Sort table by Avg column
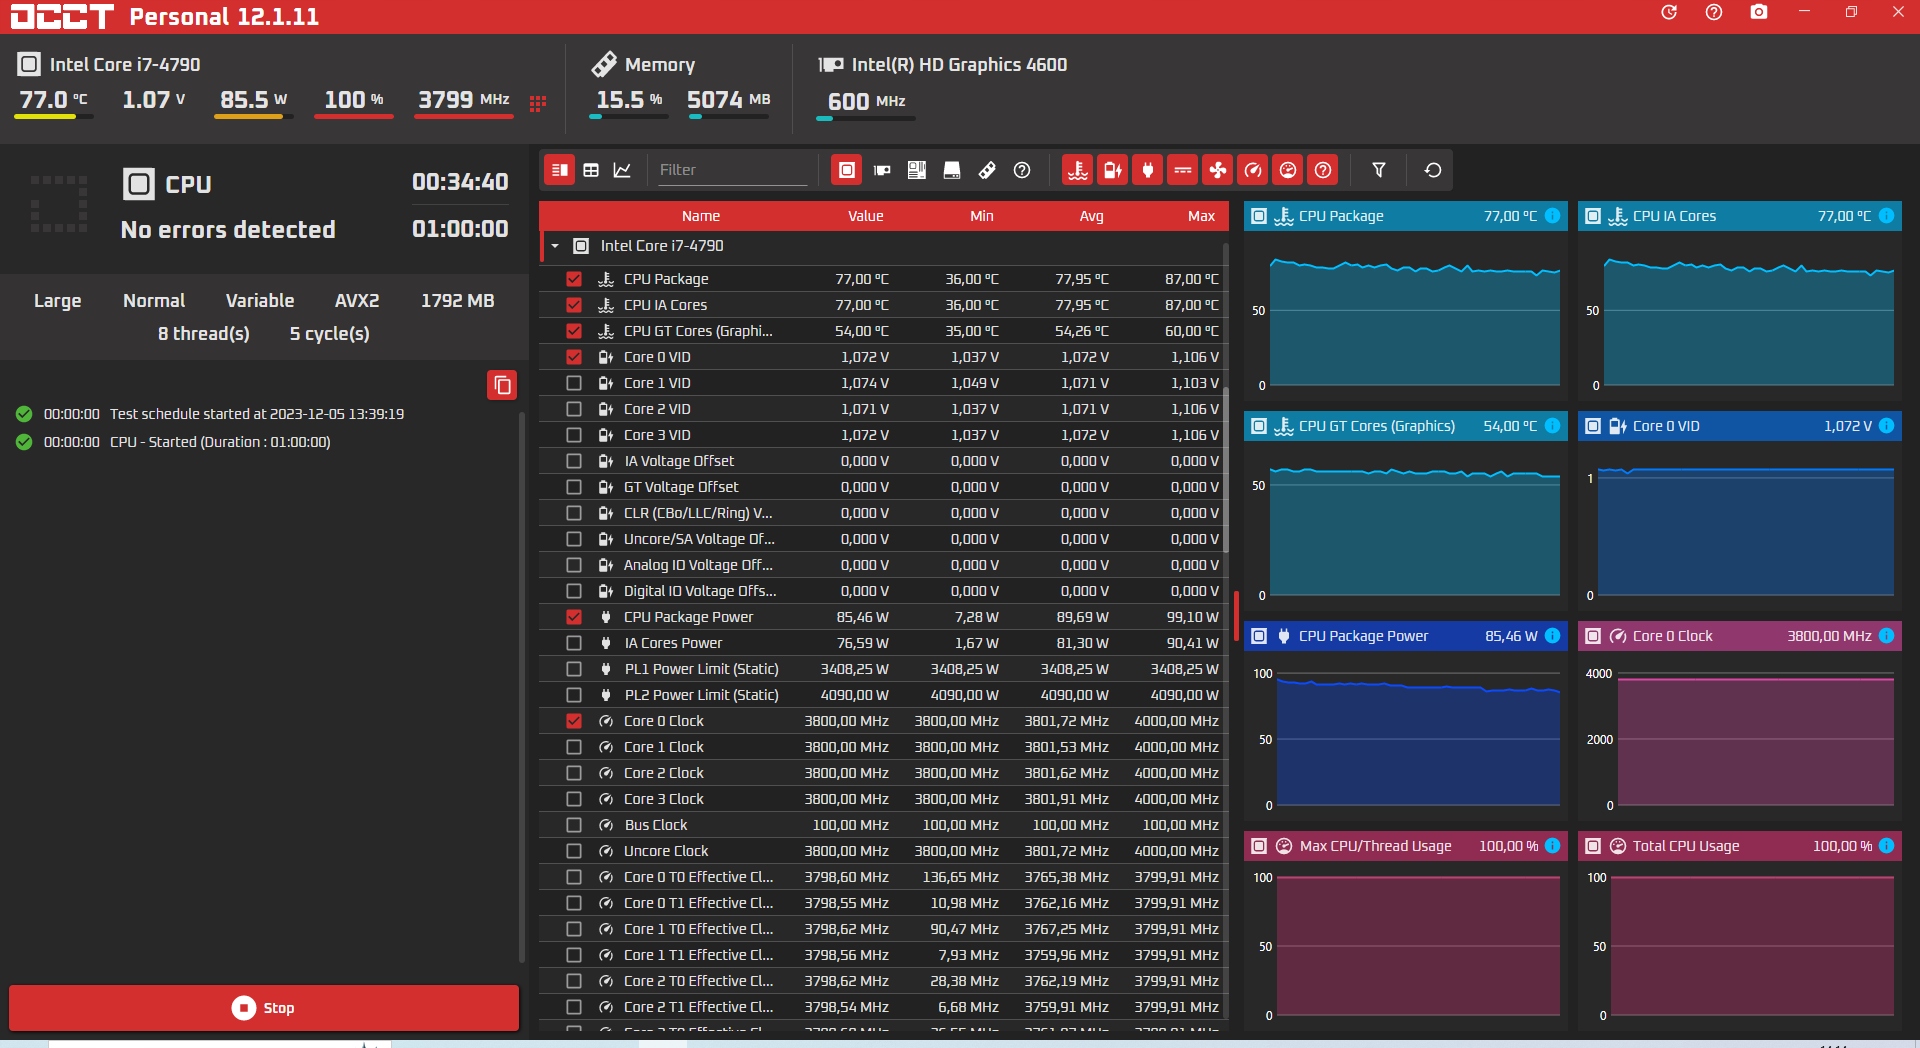Screen dimensions: 1920x1048 click(x=1092, y=216)
